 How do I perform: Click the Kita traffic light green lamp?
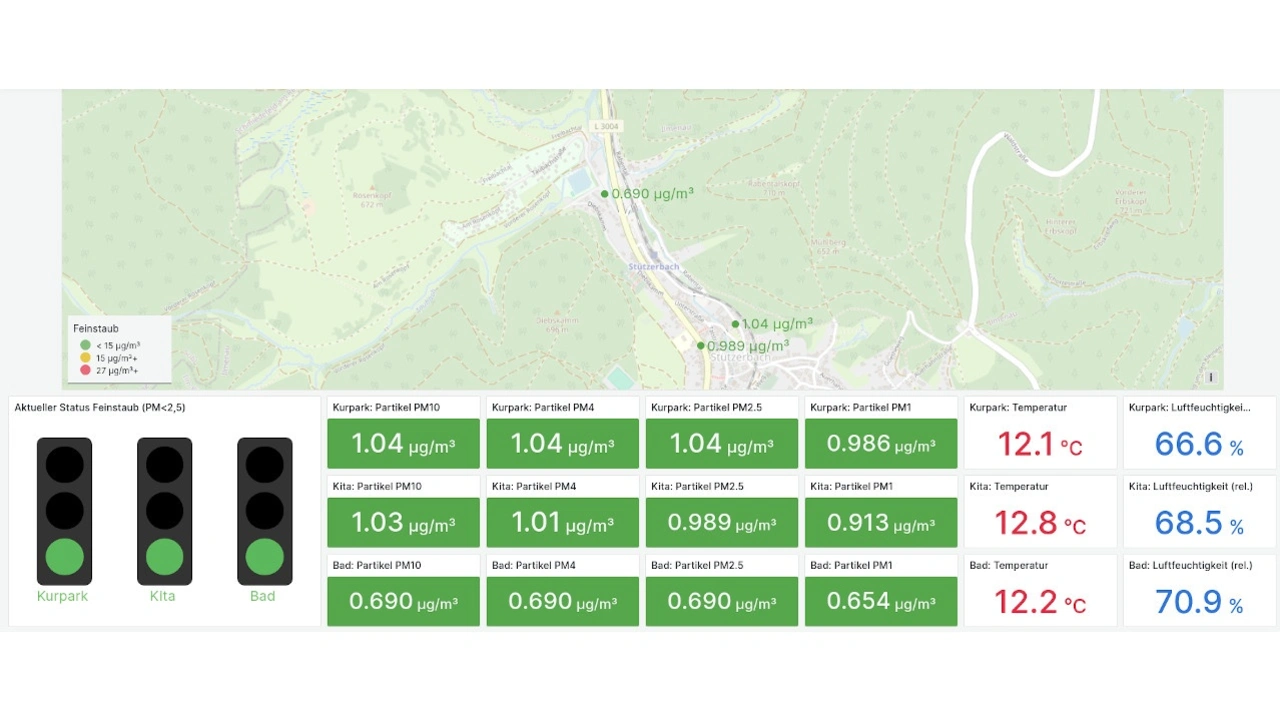pos(164,557)
